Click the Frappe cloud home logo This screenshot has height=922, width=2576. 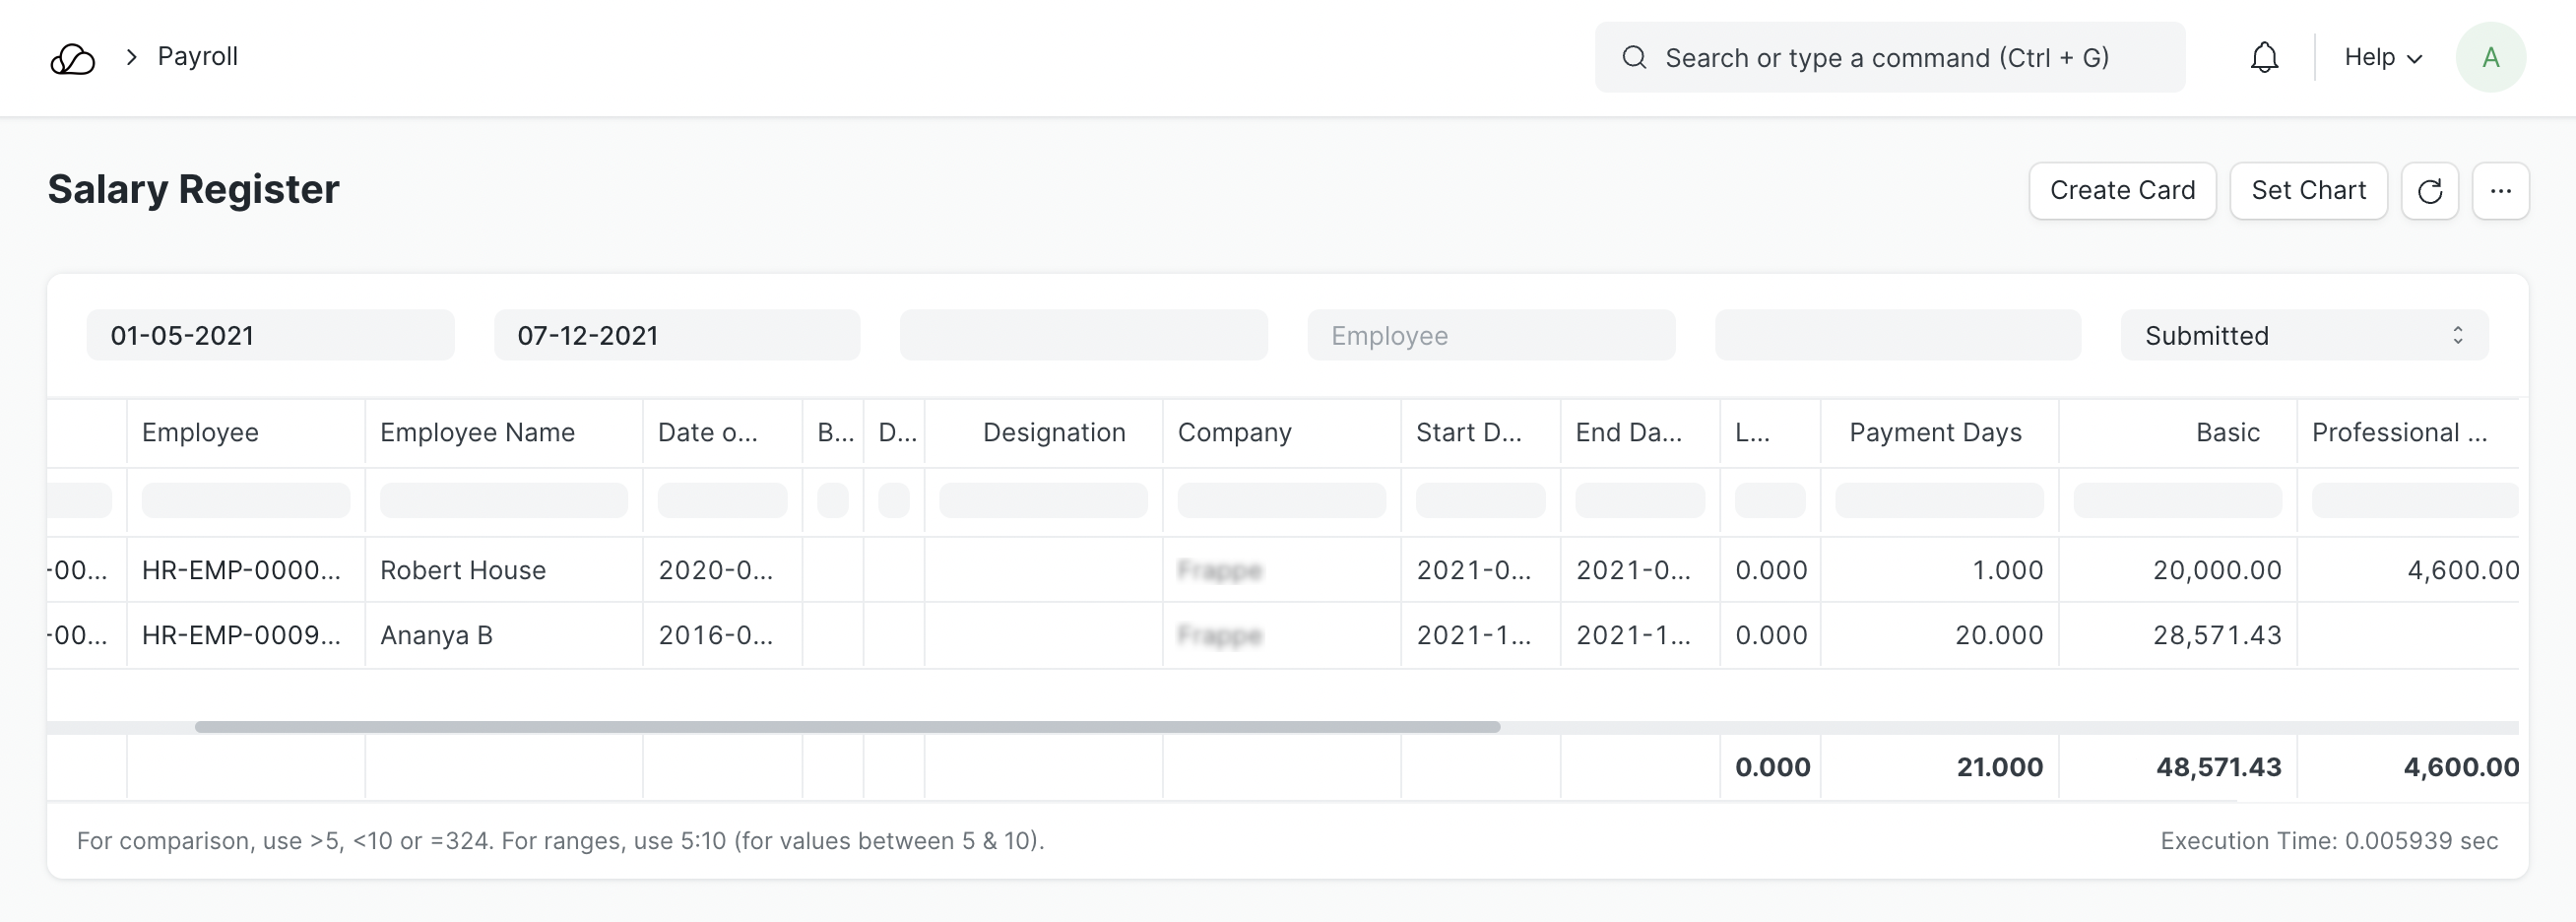coord(72,58)
